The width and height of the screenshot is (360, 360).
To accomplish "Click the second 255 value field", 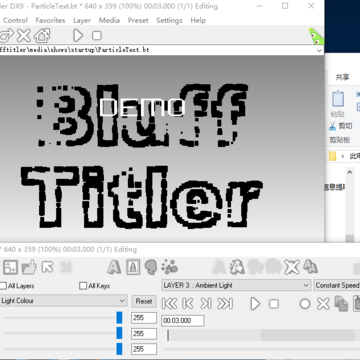I will 144,334.
